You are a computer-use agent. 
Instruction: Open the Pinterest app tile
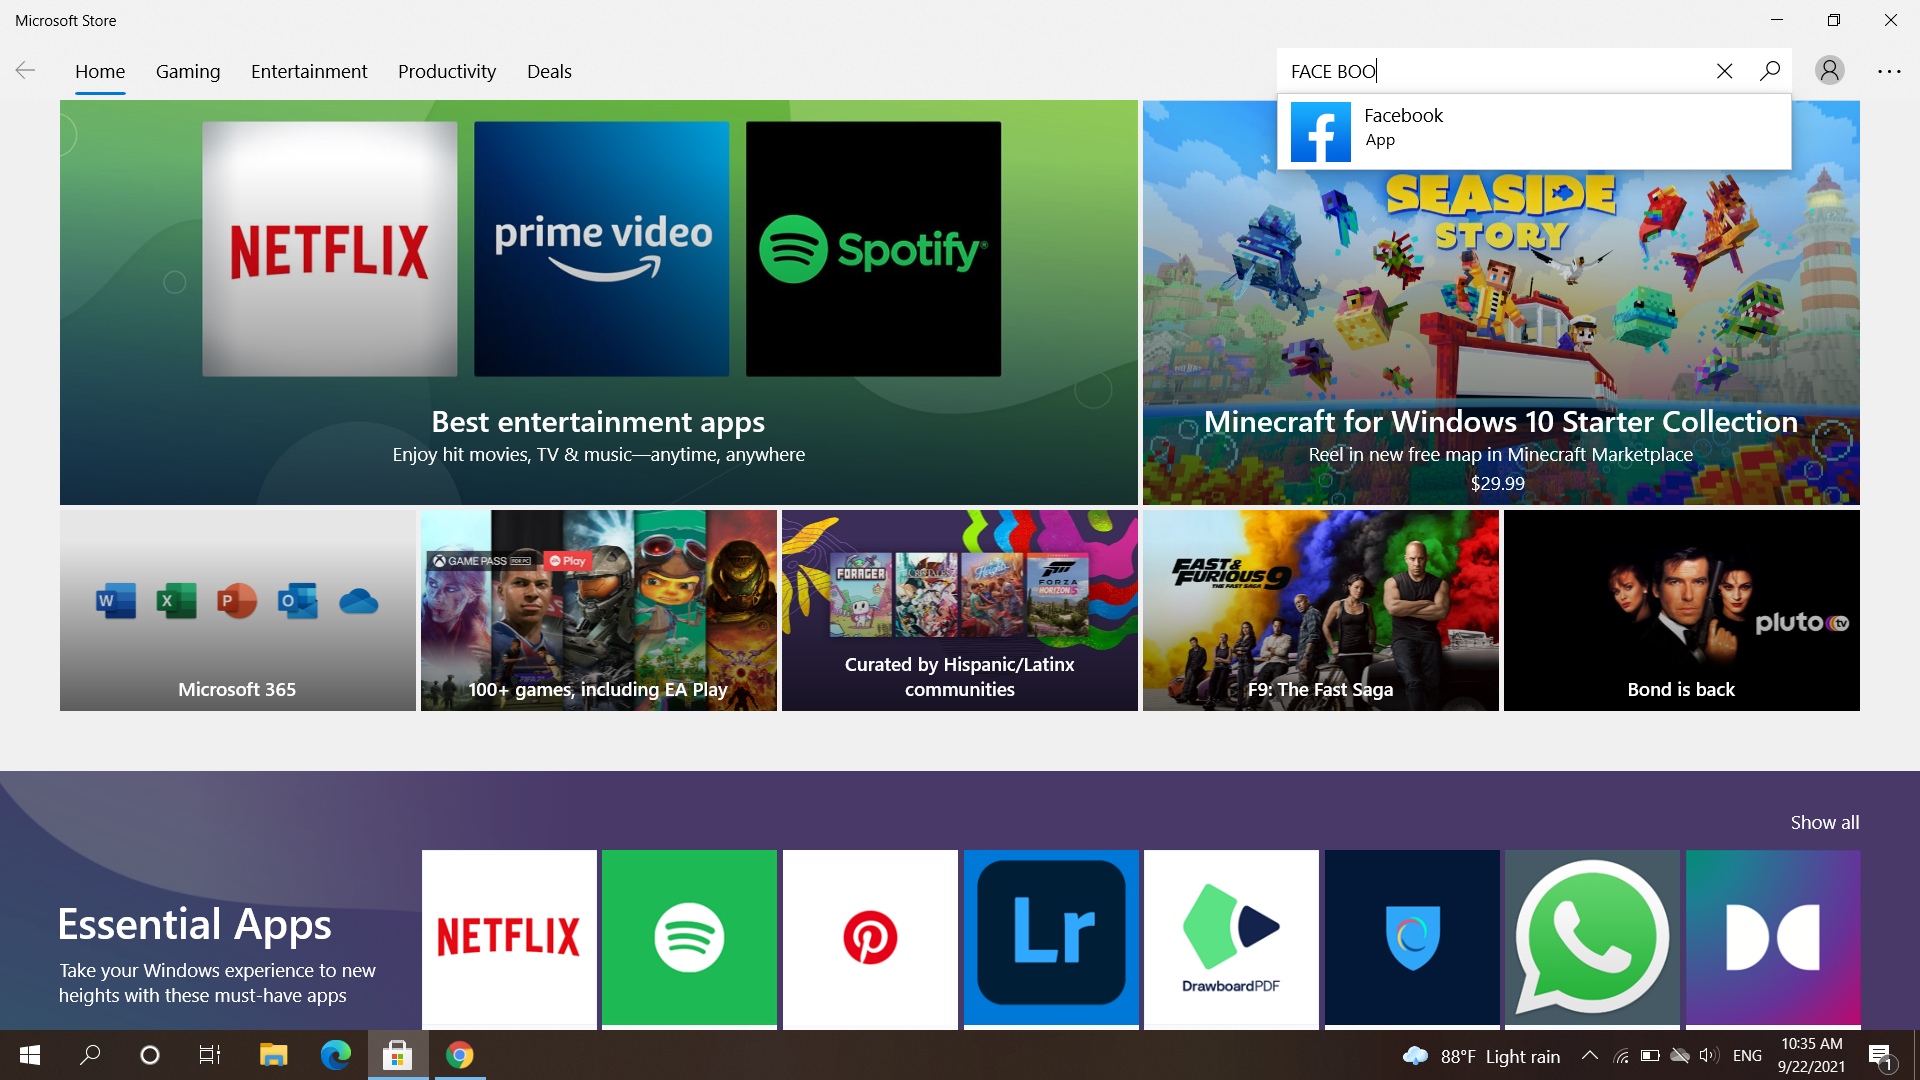(x=870, y=937)
